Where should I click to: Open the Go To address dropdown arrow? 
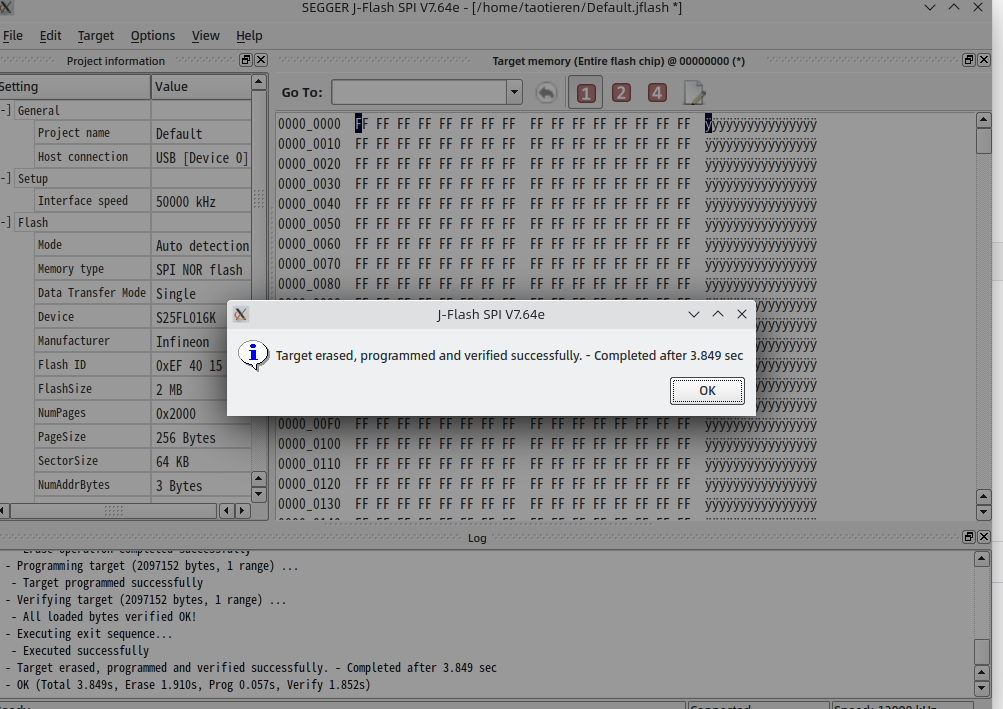click(x=514, y=93)
